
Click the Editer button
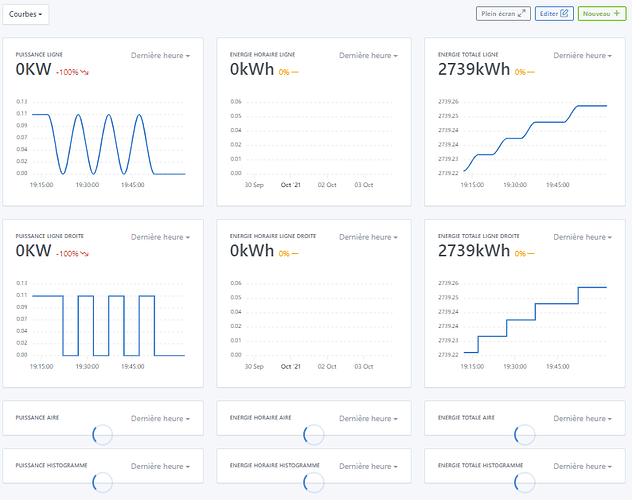pos(554,14)
